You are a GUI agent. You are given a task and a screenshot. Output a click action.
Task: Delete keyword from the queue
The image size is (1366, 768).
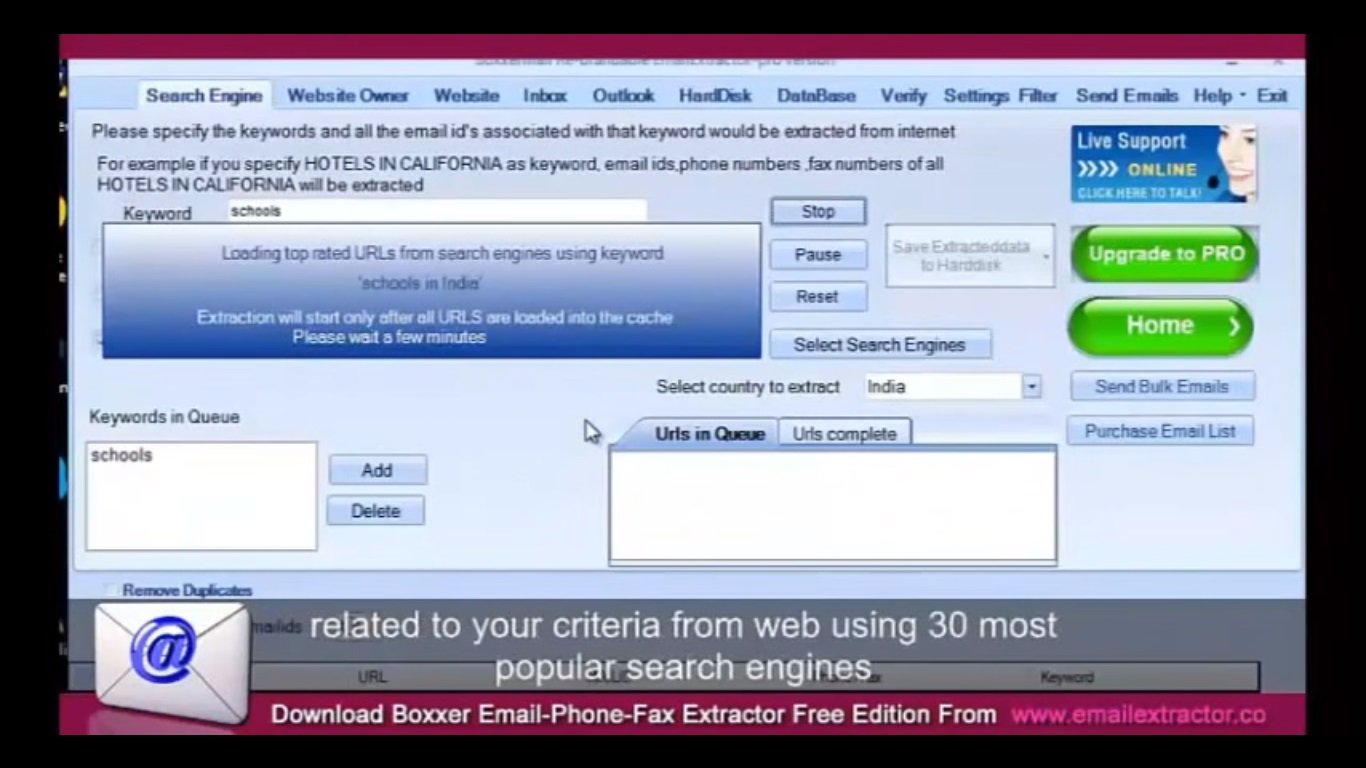(x=376, y=511)
